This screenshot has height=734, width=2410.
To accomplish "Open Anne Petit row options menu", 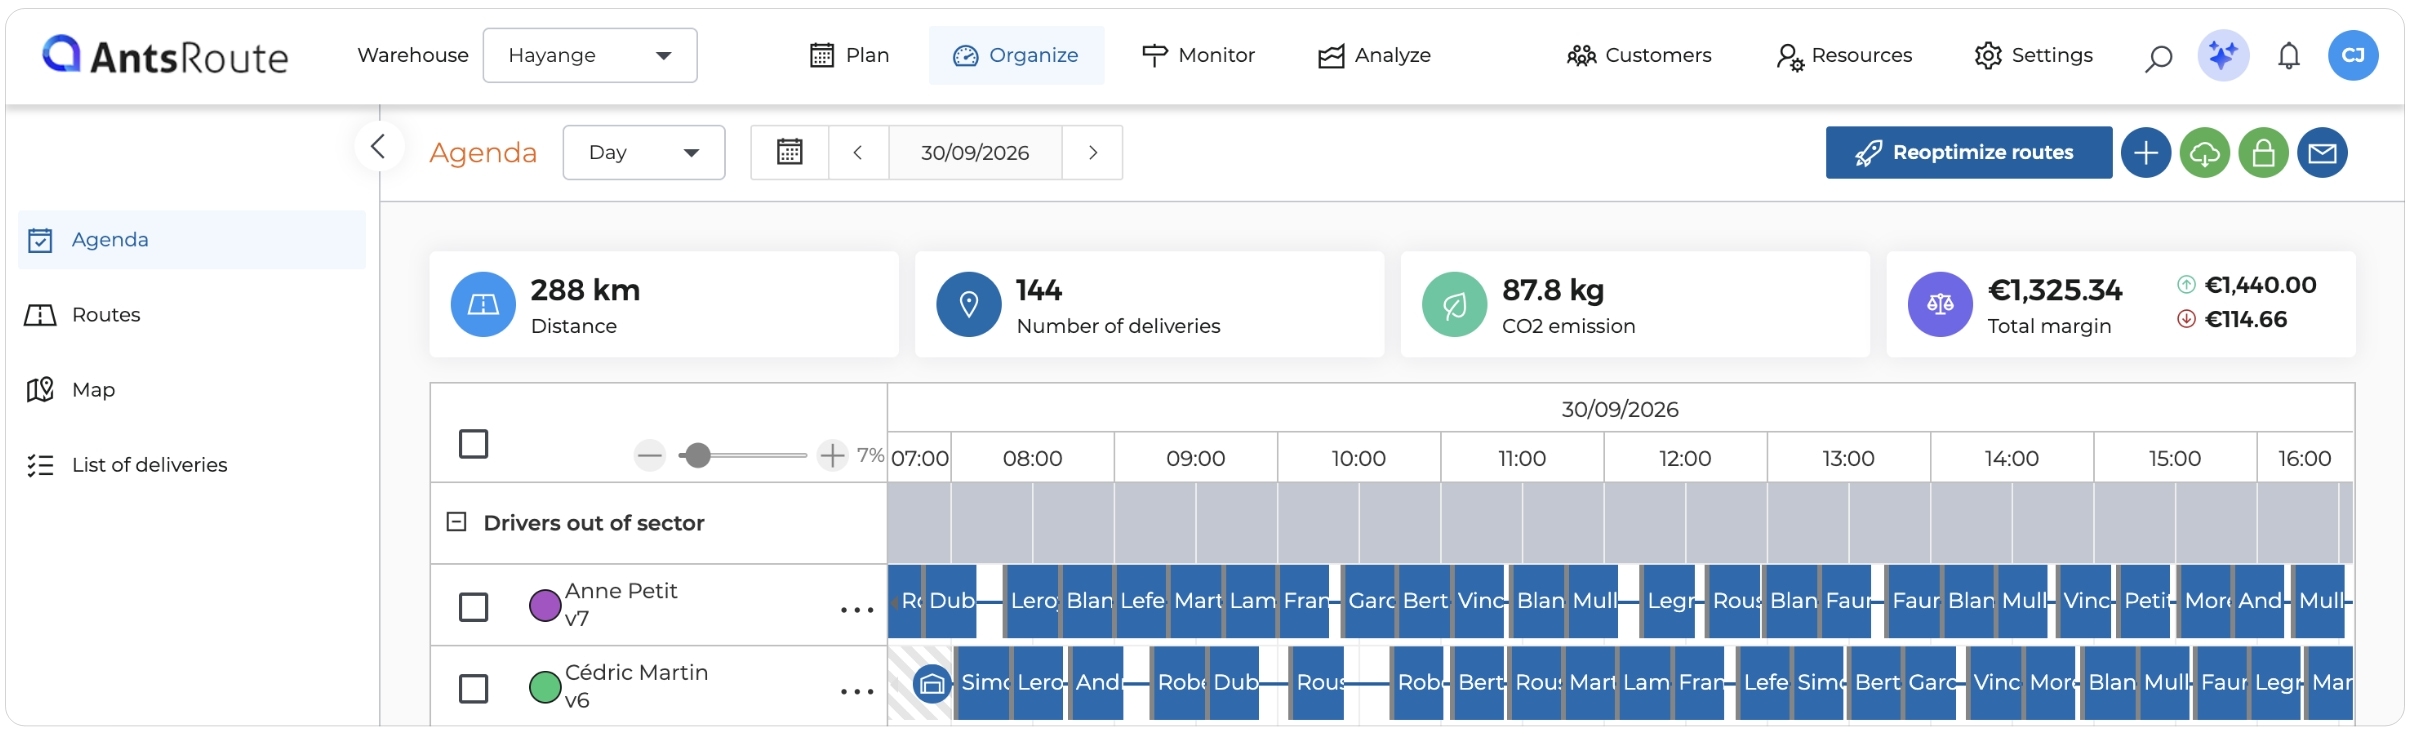I will (x=857, y=609).
